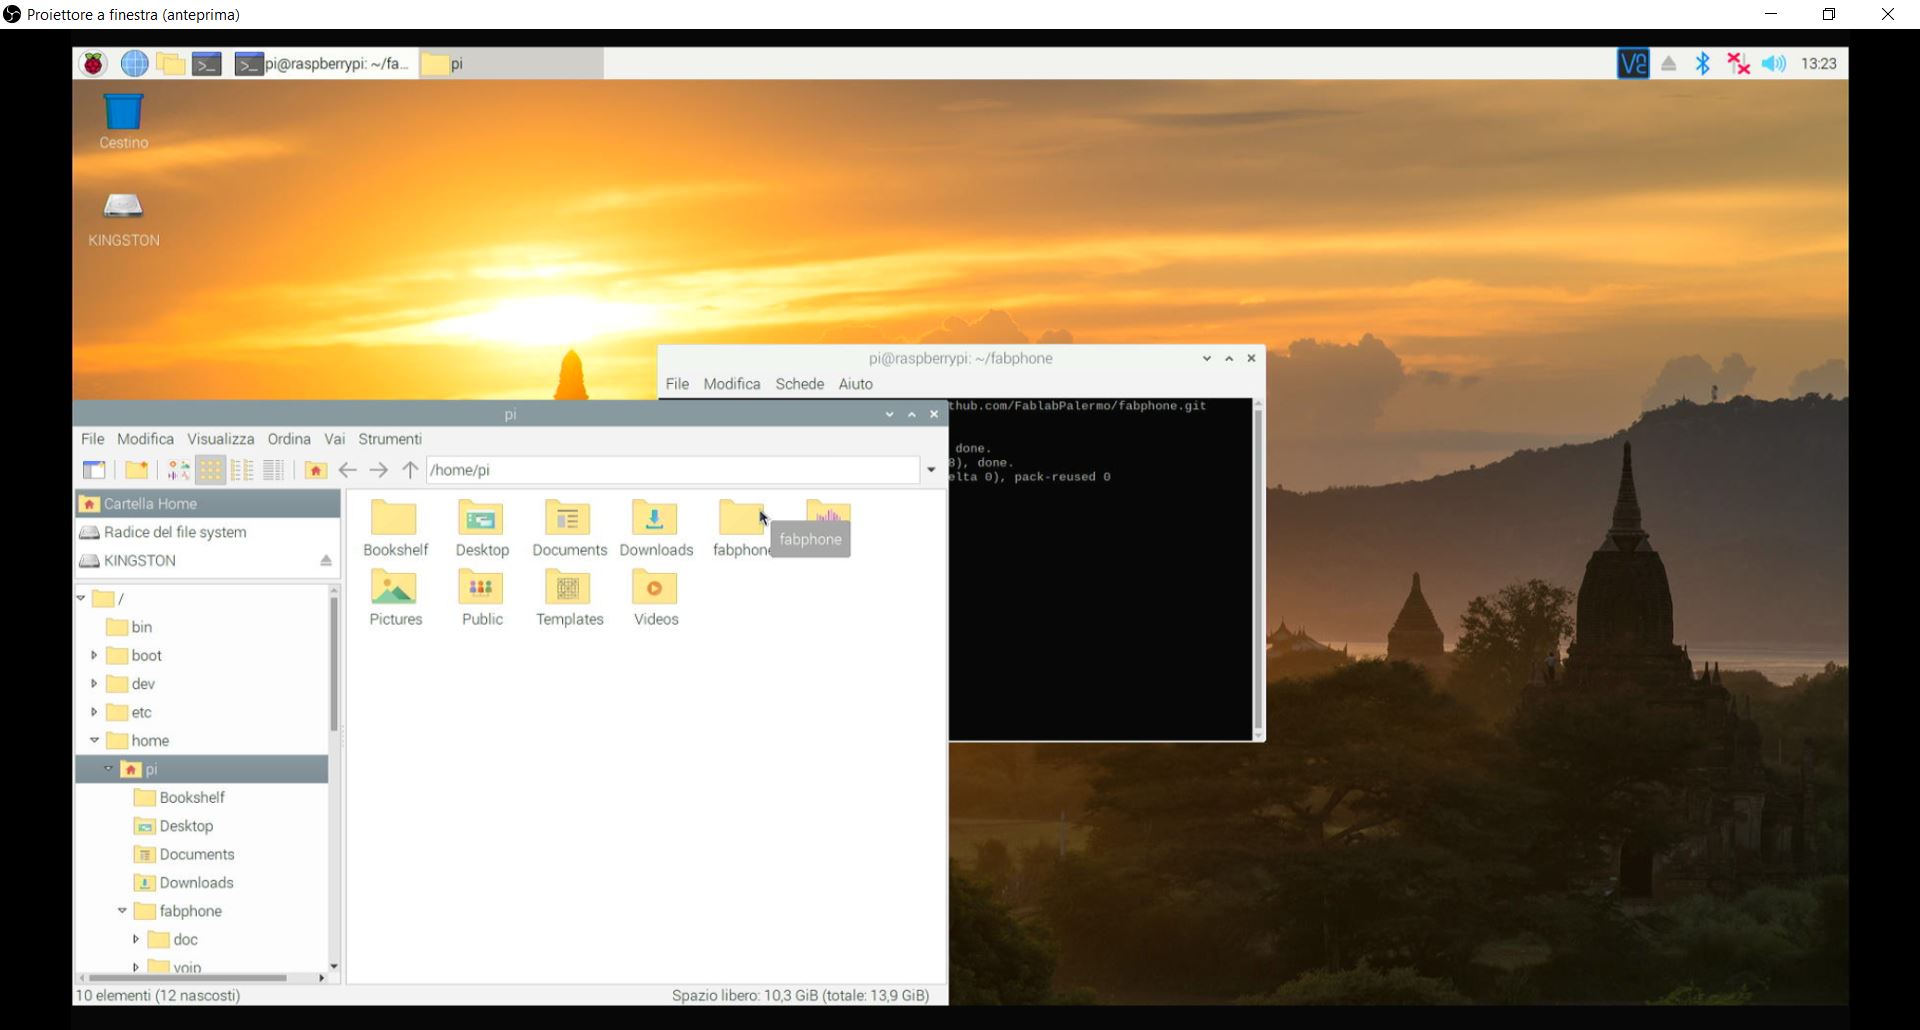The height and width of the screenshot is (1030, 1920).
Task: Switch to detailed list view mode
Action: 274,470
